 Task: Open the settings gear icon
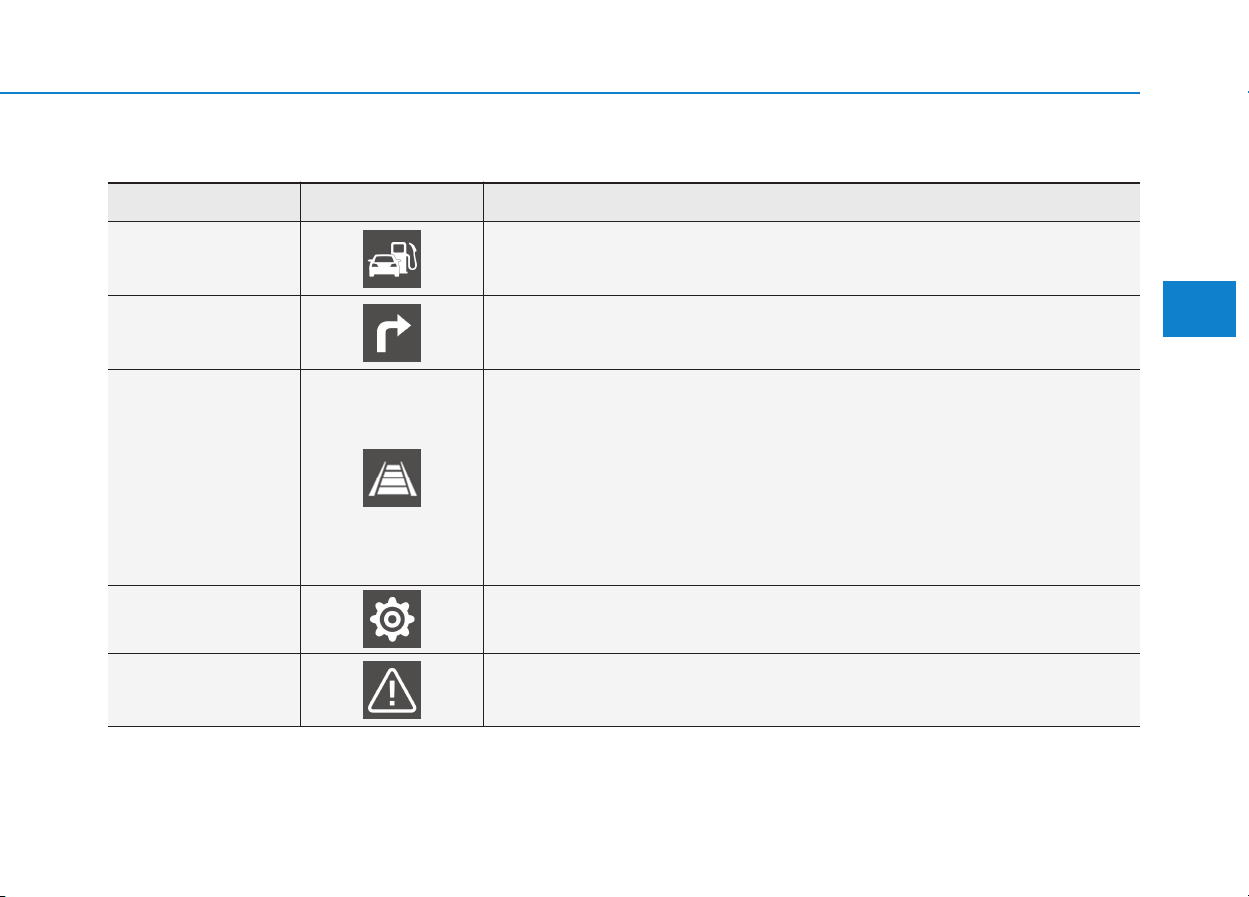(x=391, y=620)
